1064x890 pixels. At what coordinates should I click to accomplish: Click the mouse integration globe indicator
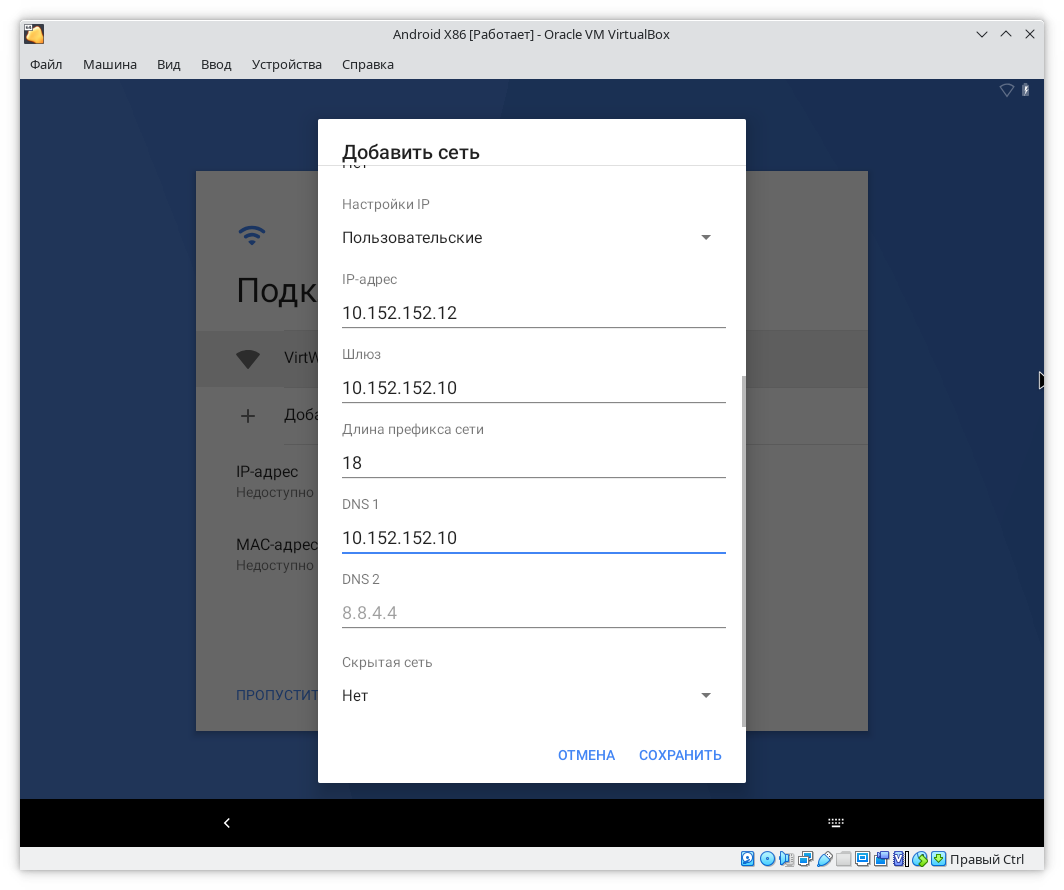[x=920, y=859]
